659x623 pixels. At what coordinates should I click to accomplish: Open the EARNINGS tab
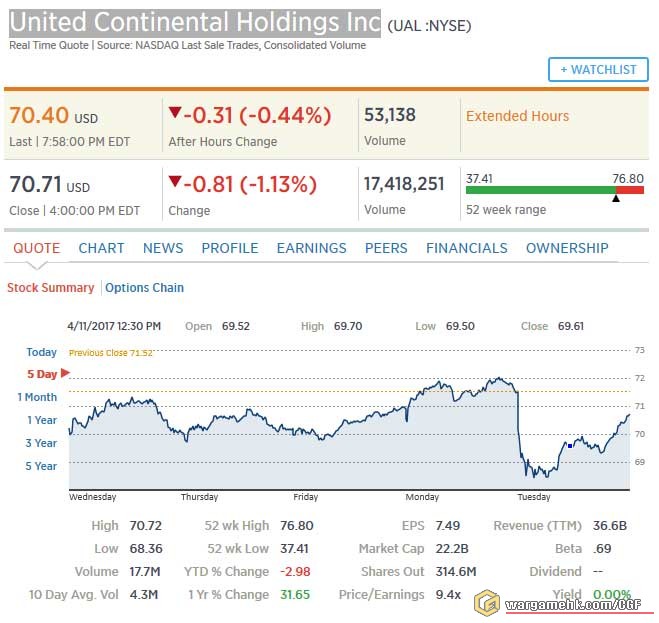(311, 248)
